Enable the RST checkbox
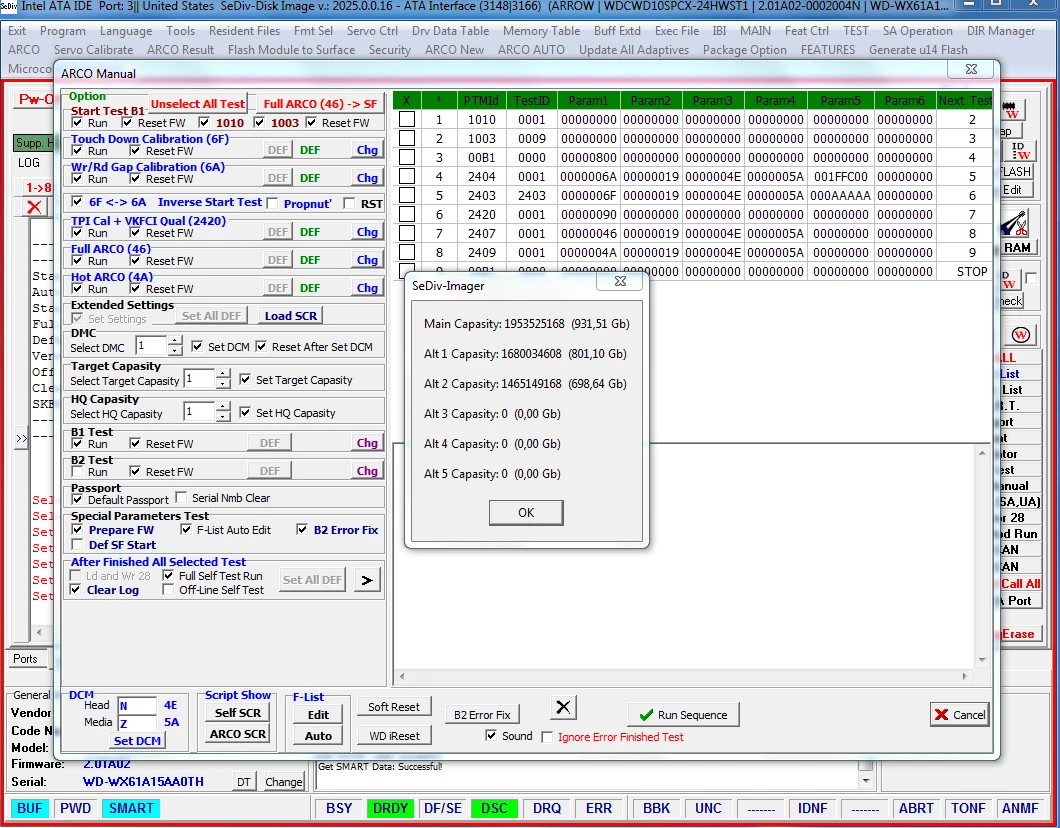Image resolution: width=1060 pixels, height=828 pixels. (x=349, y=203)
